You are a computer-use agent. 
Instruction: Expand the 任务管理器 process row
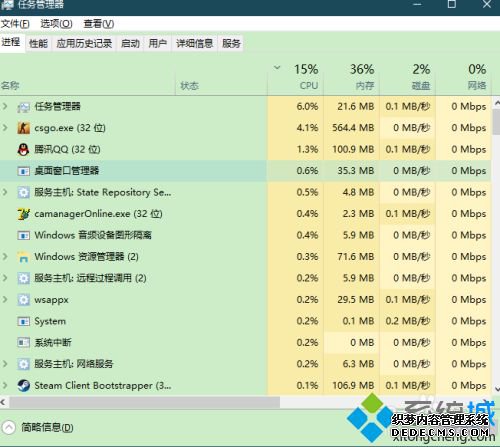click(x=5, y=106)
